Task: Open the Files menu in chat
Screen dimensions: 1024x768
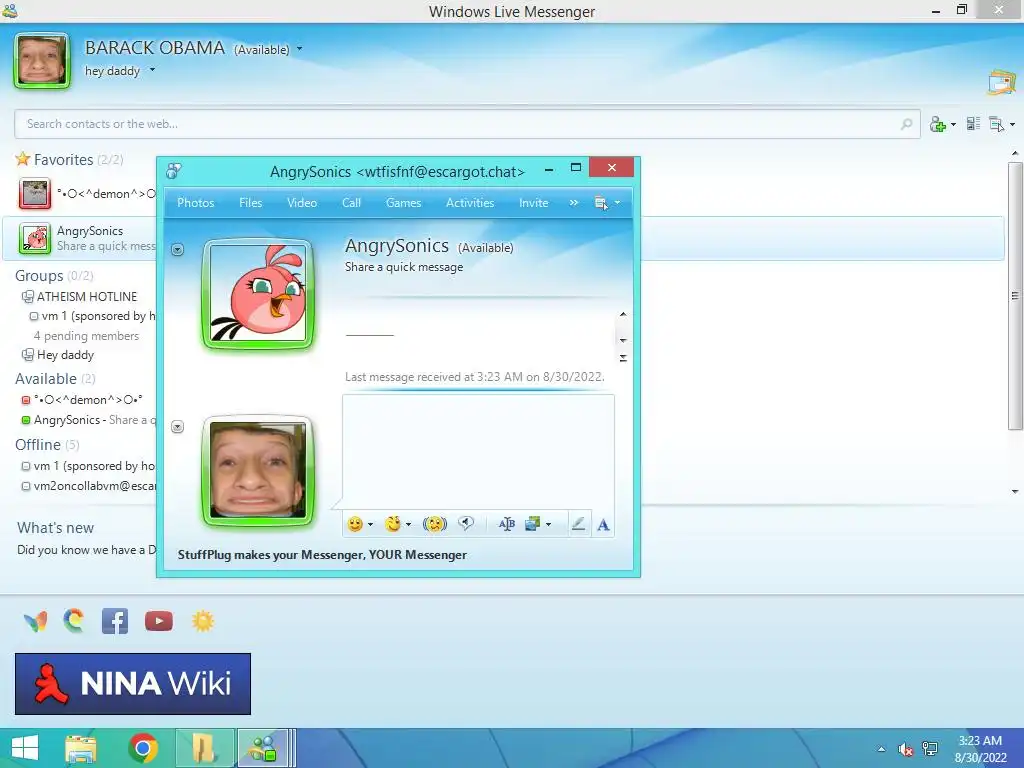Action: 250,203
